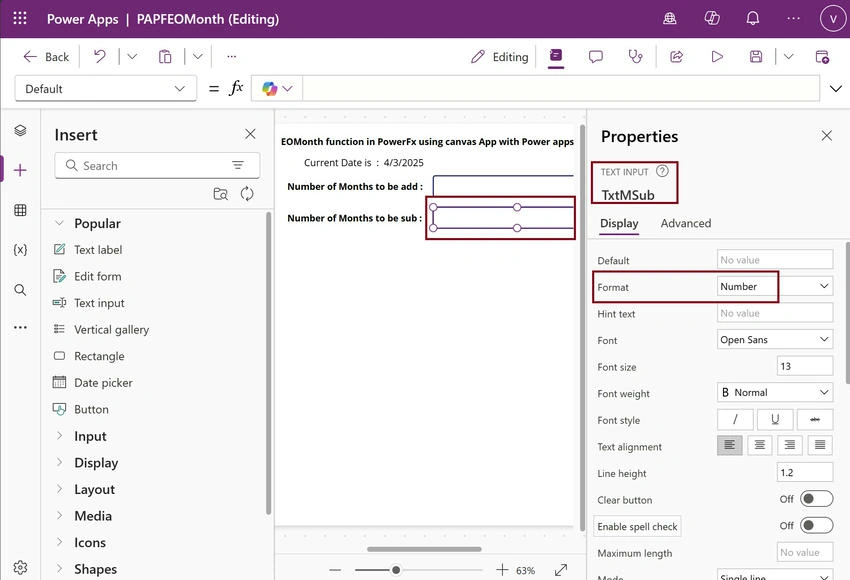Open the Comments speech bubble icon
Image resolution: width=850 pixels, height=580 pixels.
[x=596, y=56]
